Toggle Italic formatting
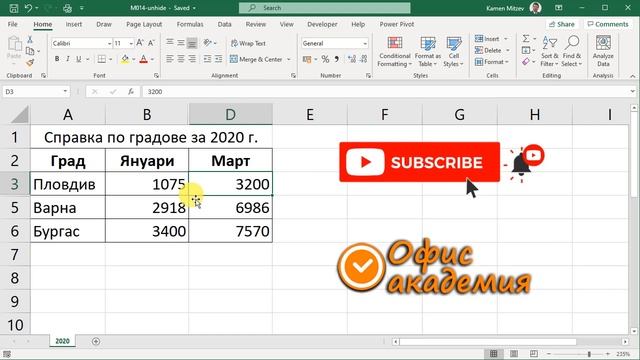 (x=68, y=59)
